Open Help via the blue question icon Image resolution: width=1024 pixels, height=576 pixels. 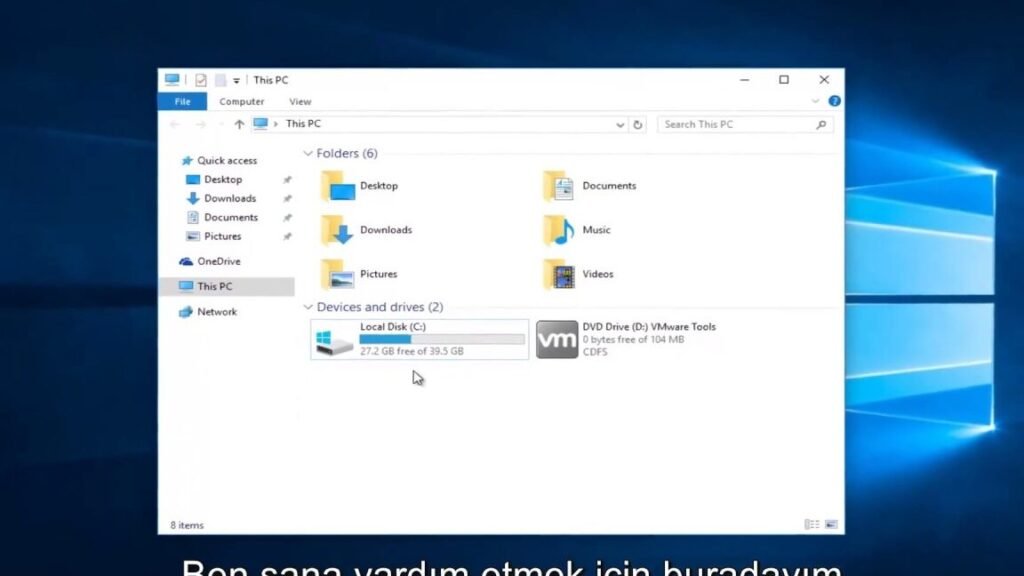(x=834, y=101)
